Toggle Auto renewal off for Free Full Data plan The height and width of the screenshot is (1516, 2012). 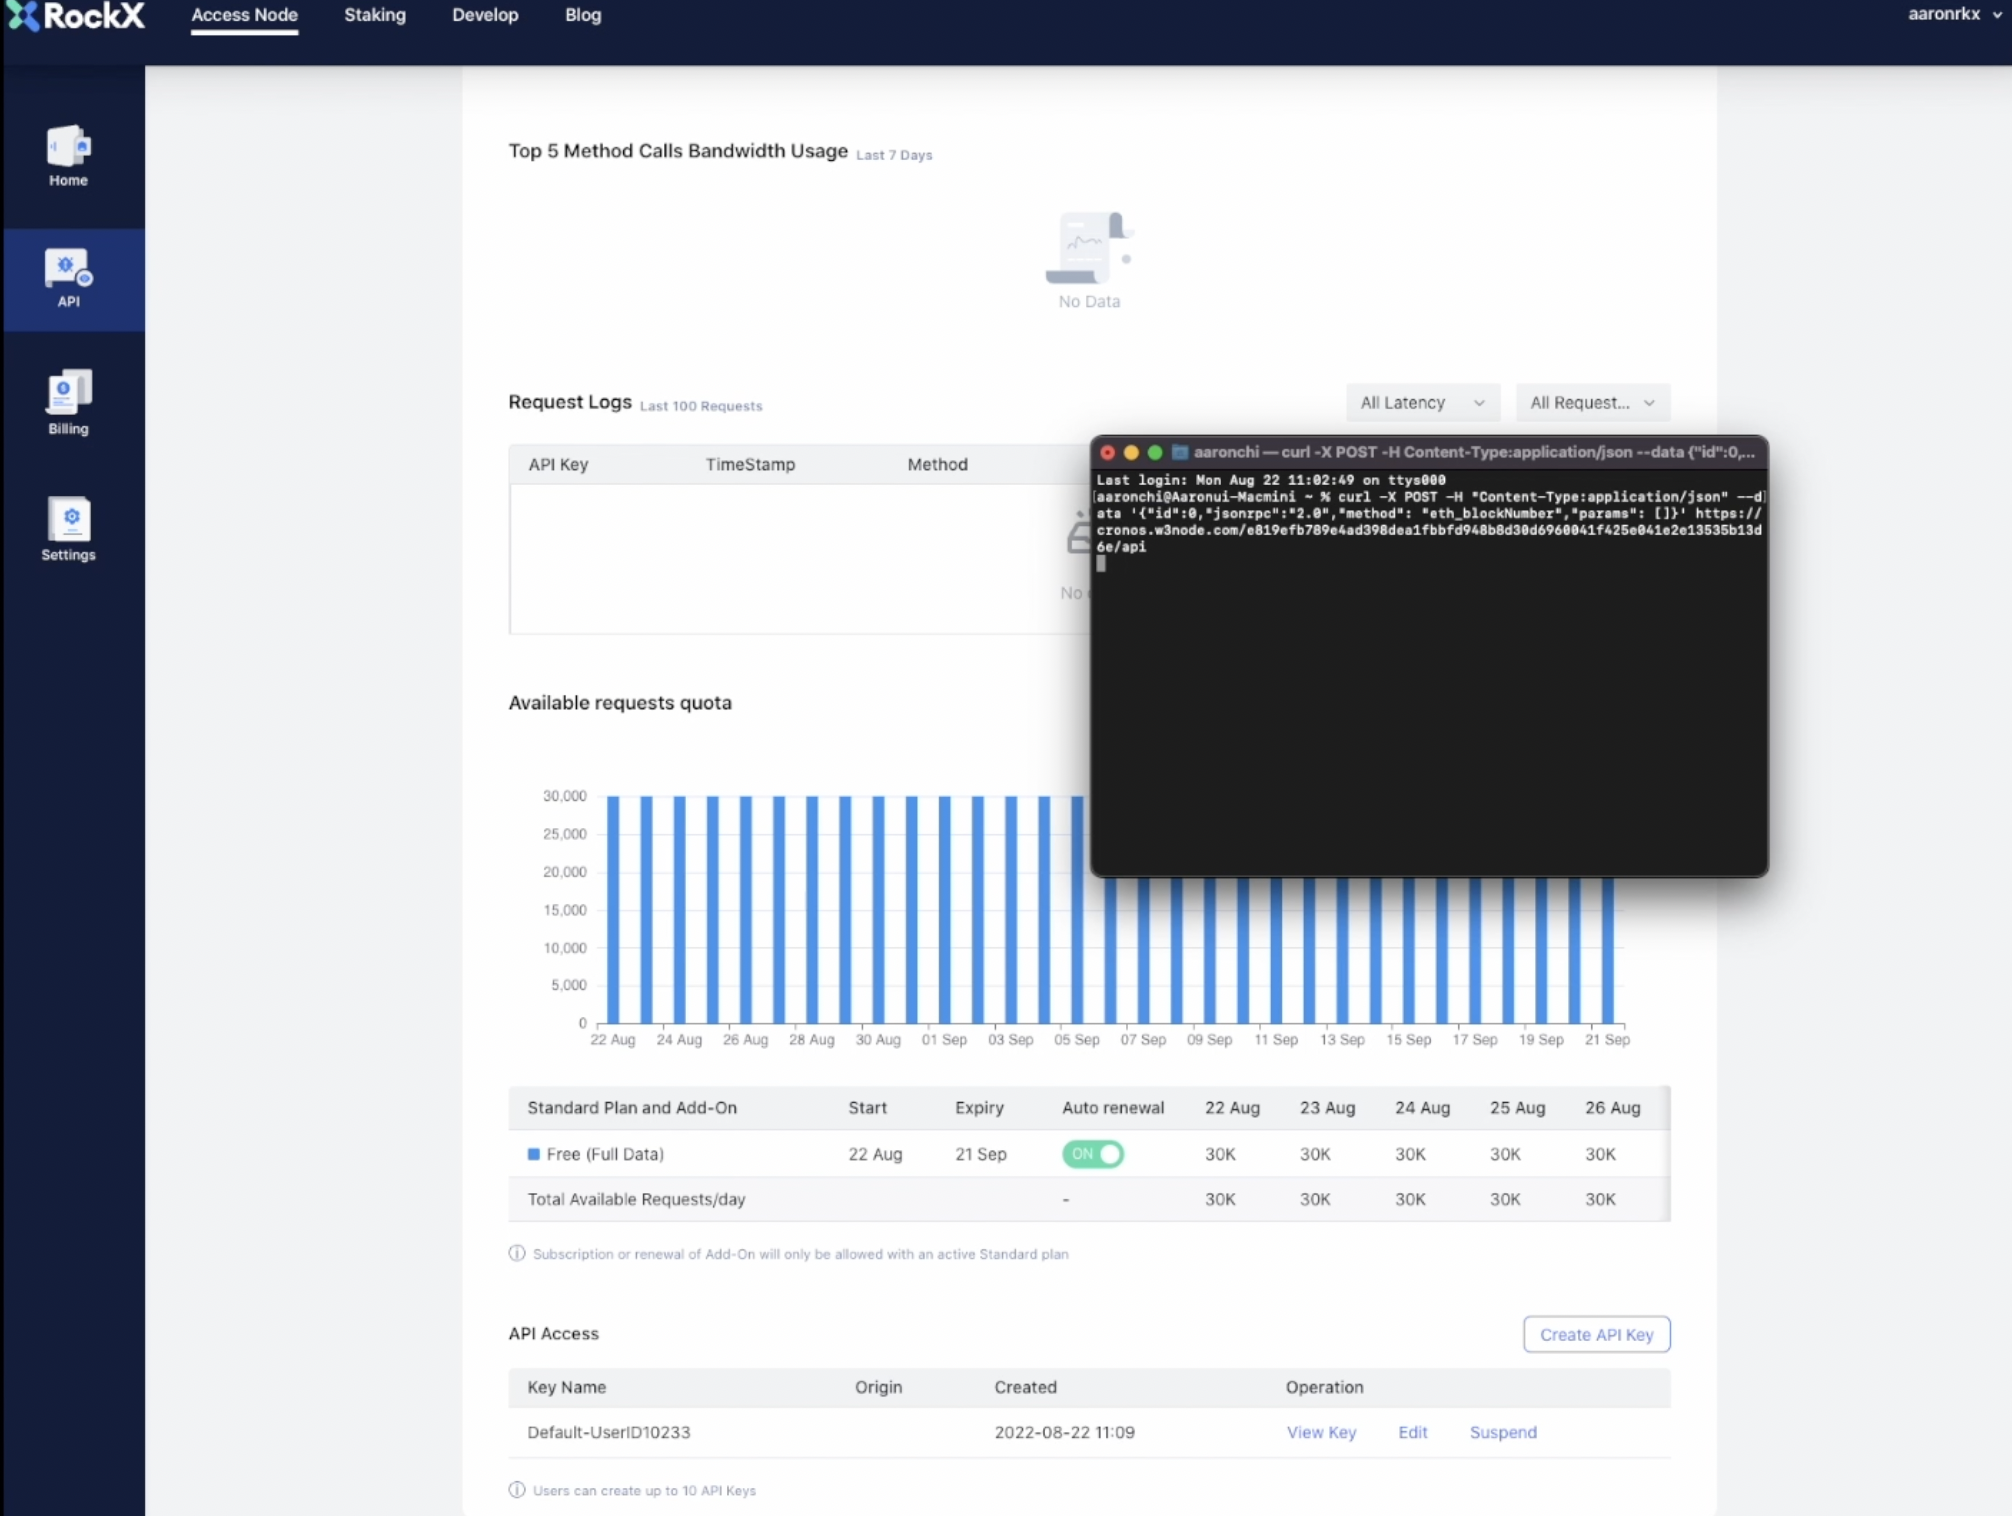[x=1092, y=1154]
